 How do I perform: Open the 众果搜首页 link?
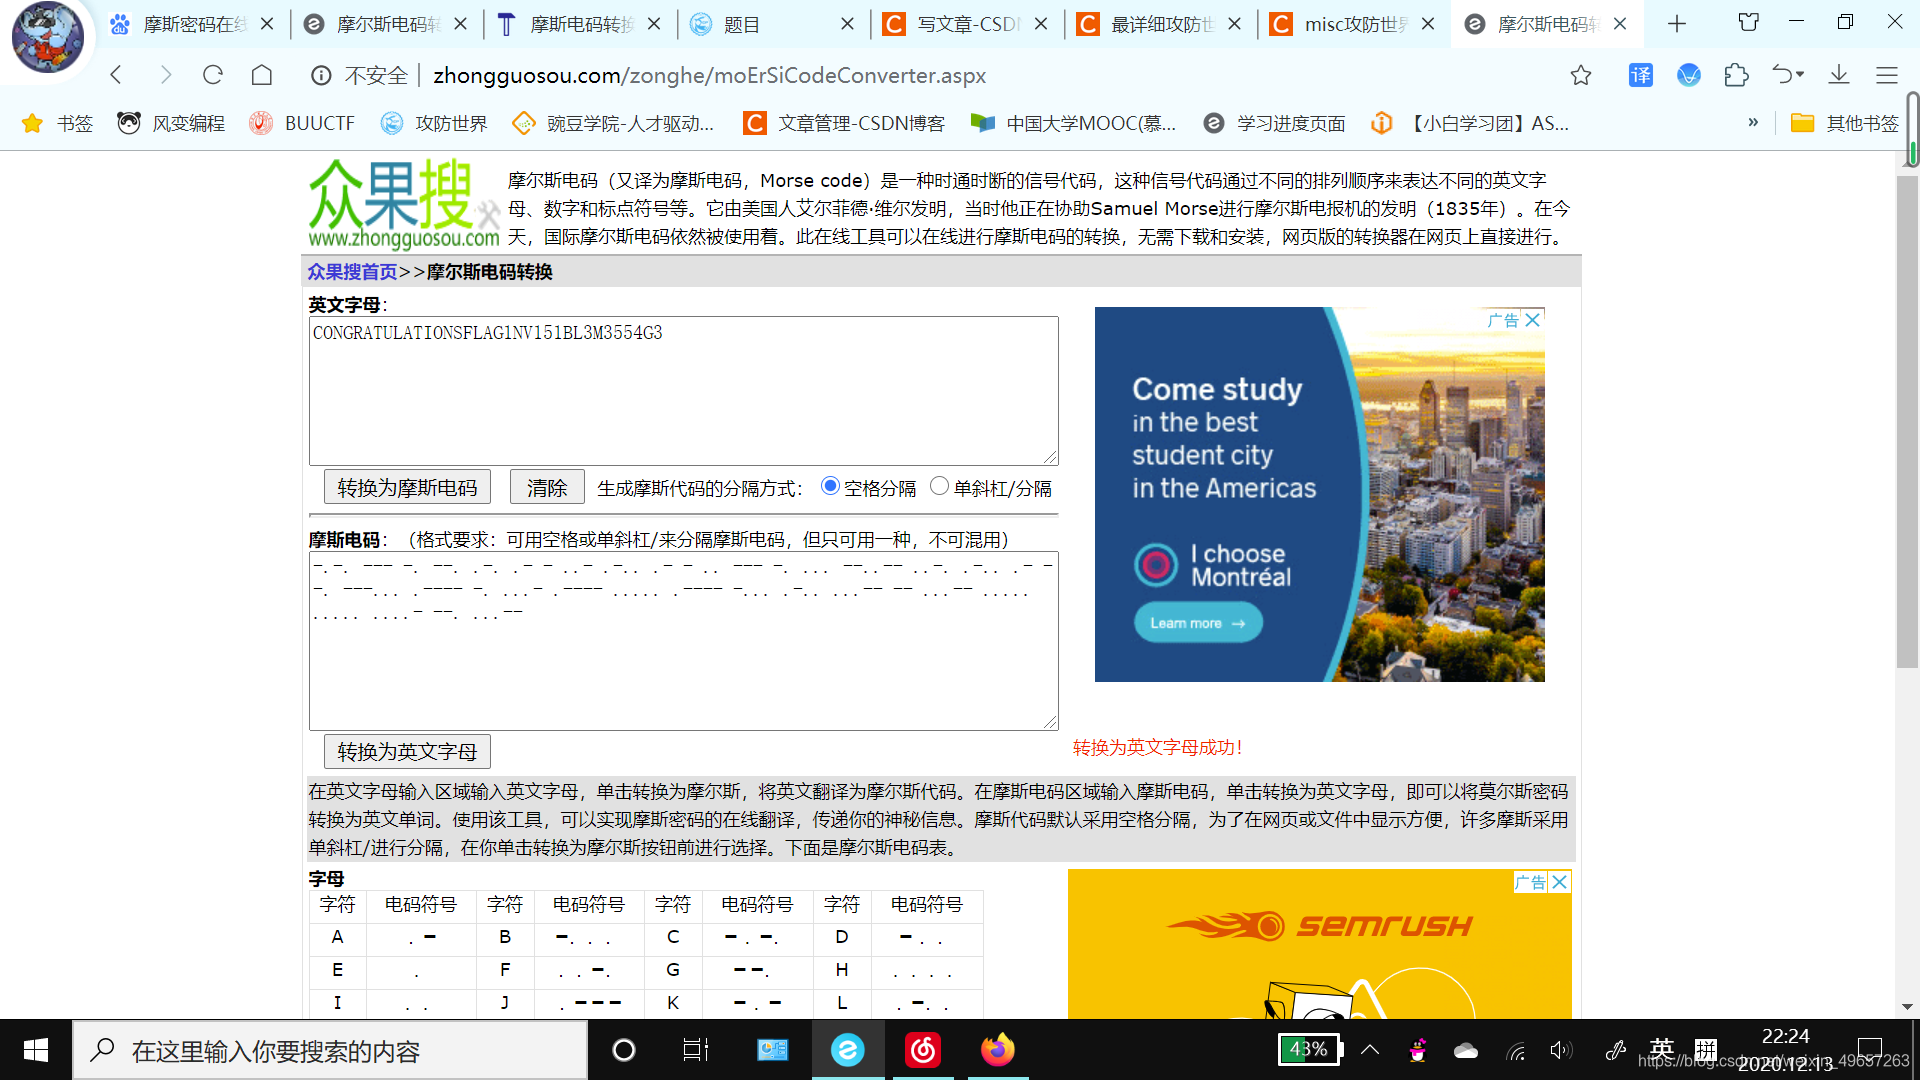(x=351, y=271)
